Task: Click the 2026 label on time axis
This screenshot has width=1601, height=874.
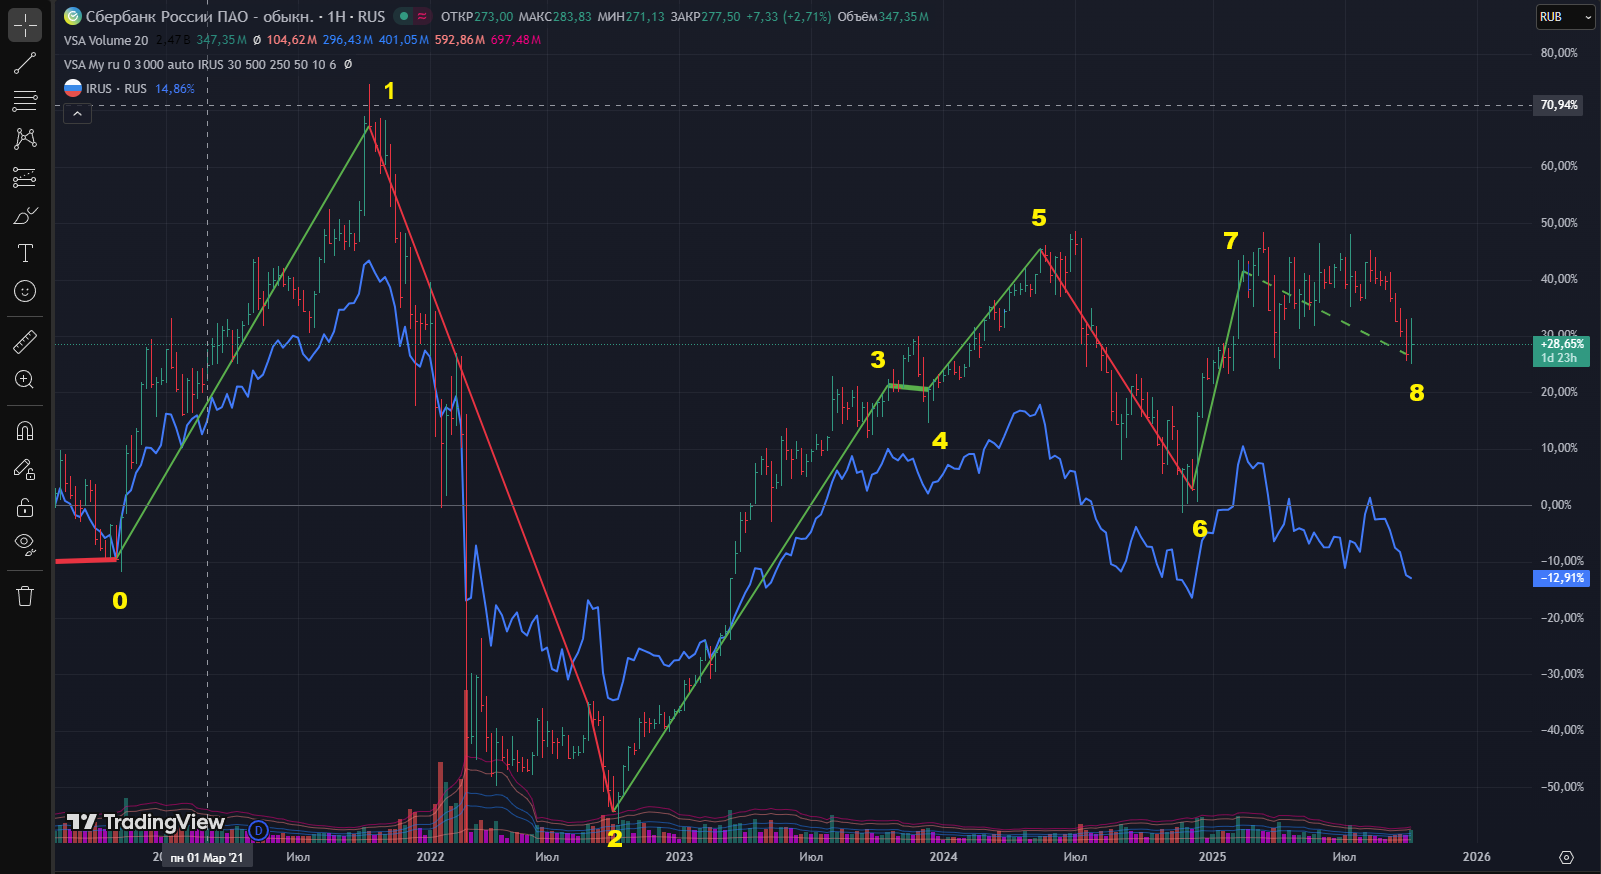Action: pos(1476,857)
